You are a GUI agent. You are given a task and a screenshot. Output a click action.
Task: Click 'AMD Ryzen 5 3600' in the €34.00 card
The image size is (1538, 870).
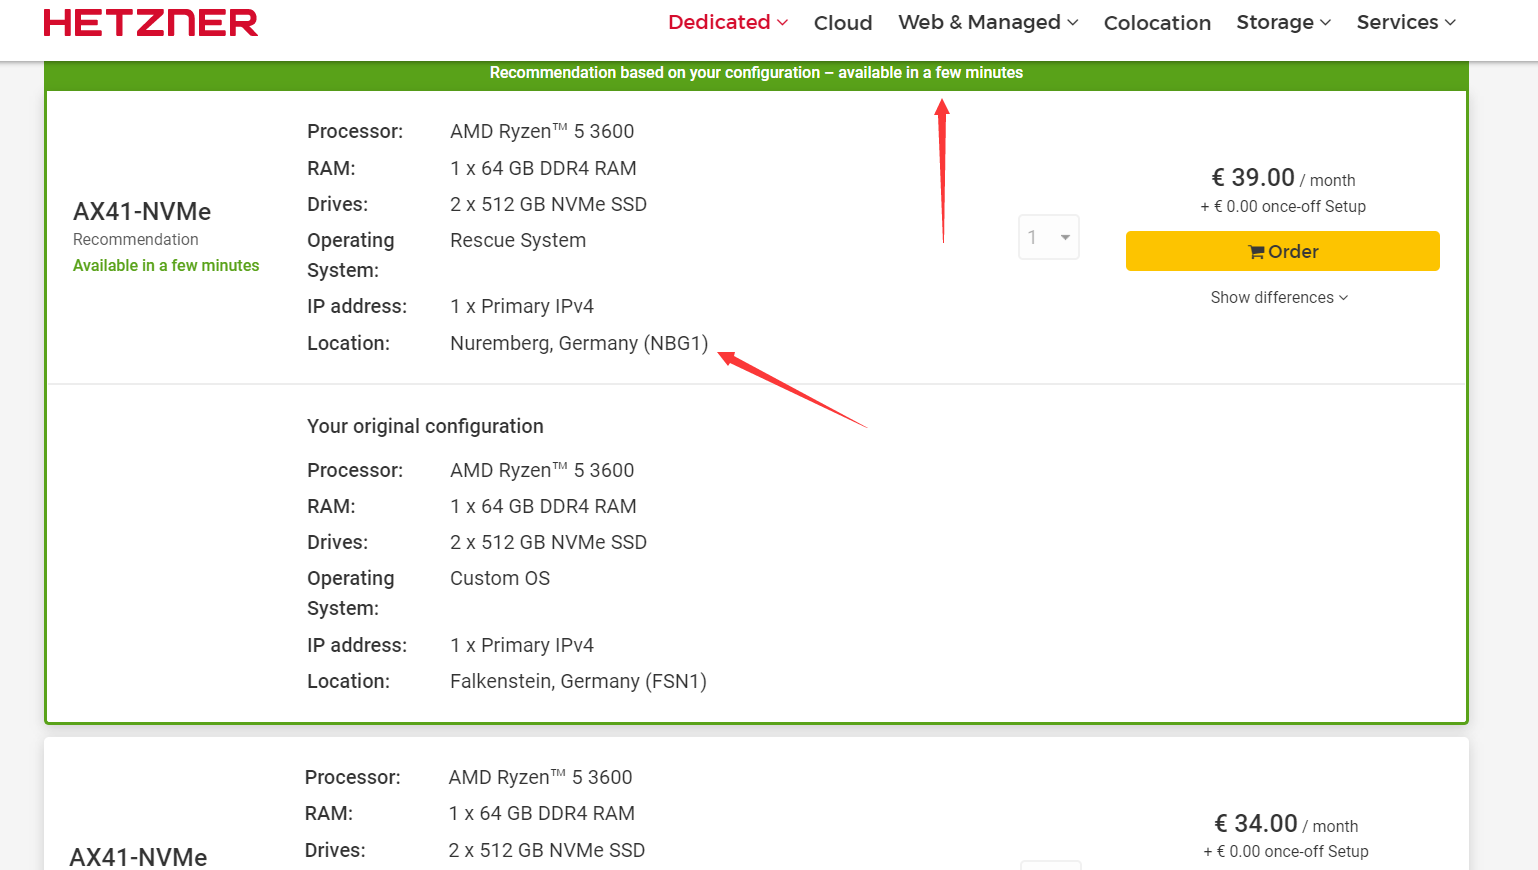coord(540,777)
